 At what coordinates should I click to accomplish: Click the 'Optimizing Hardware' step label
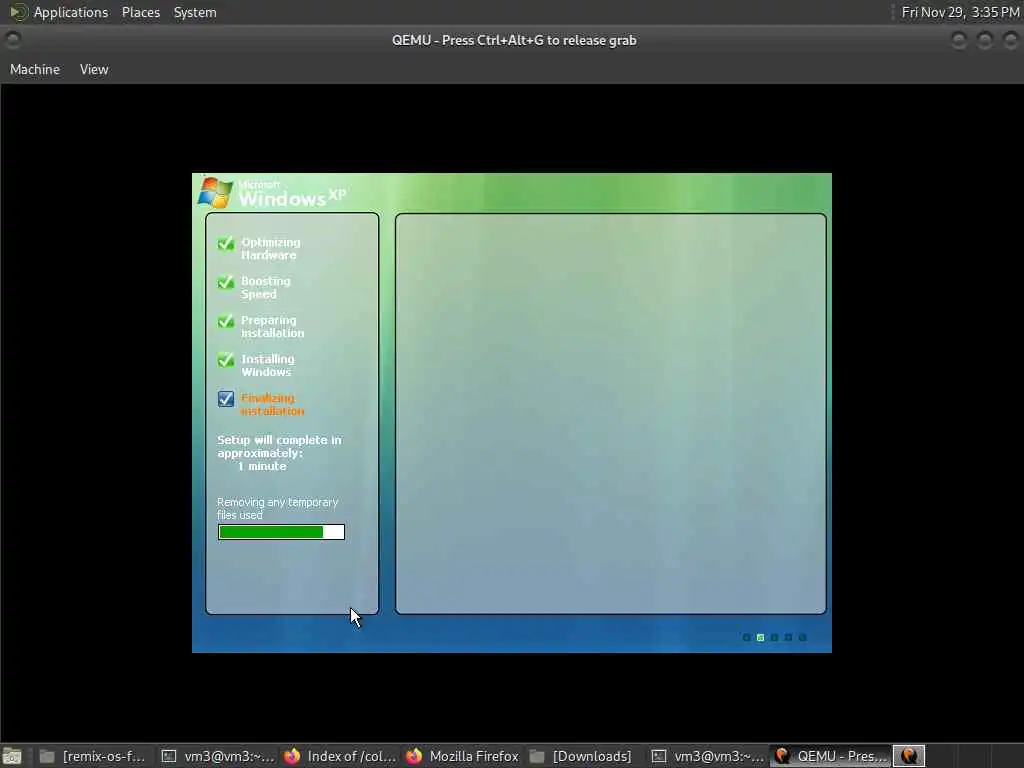[270, 249]
